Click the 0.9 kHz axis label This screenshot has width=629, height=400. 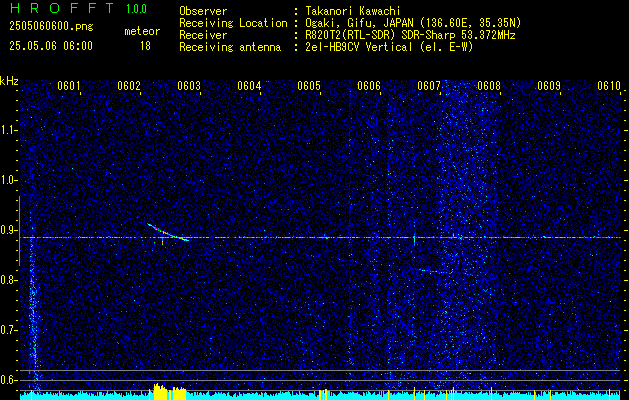pos(8,230)
